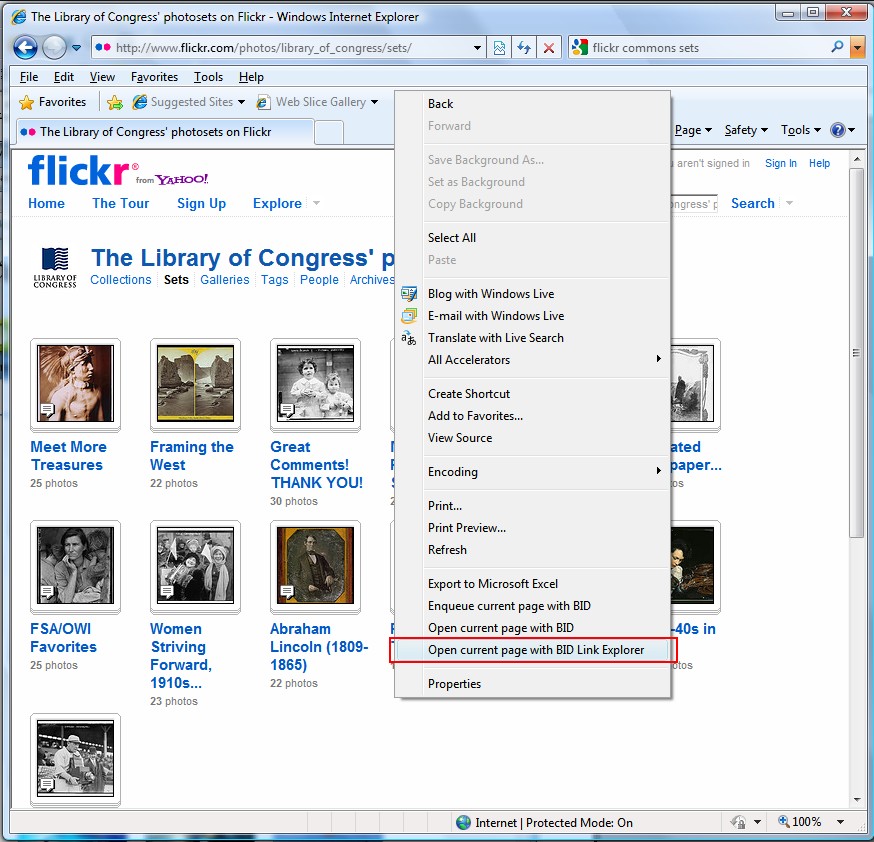Open the Tags section link

pos(274,280)
